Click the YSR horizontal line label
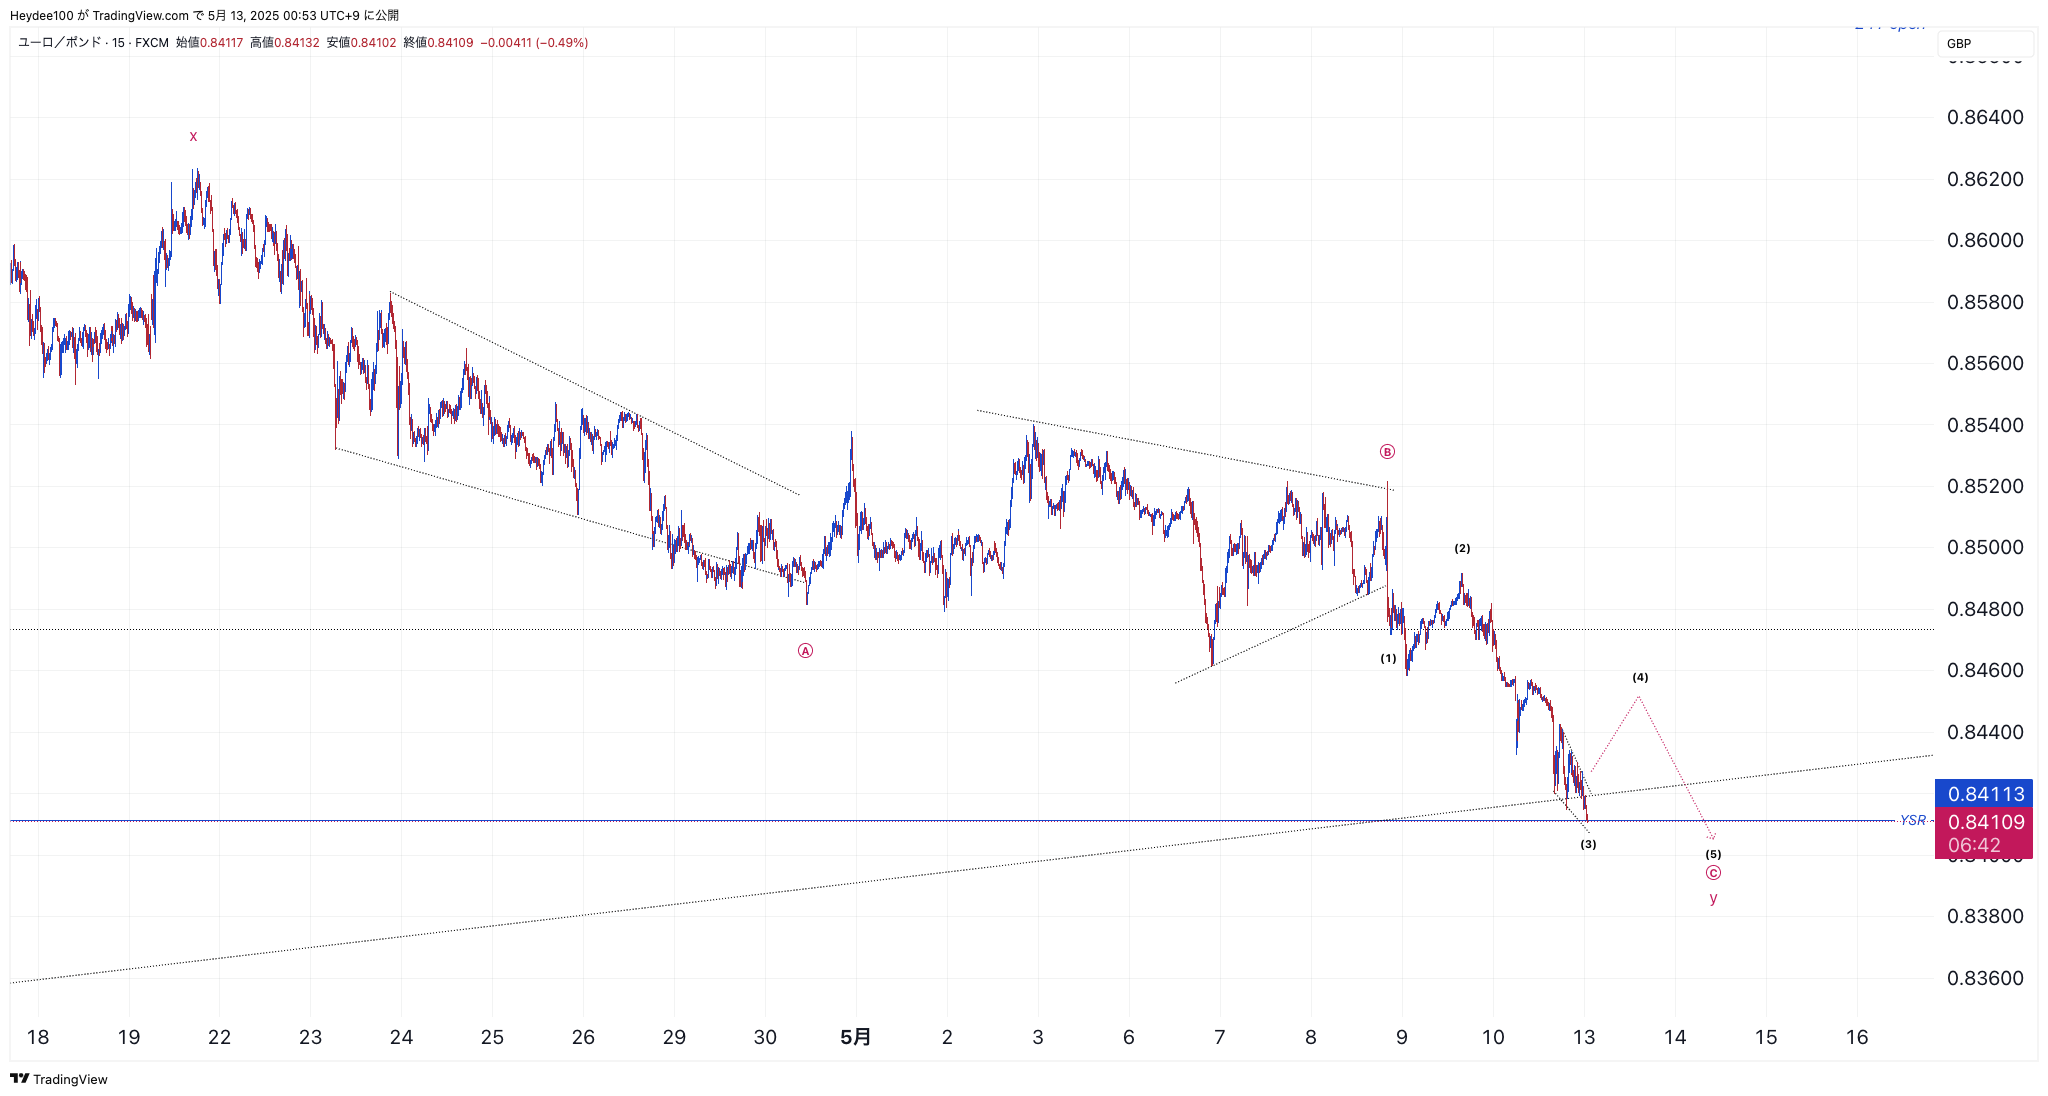This screenshot has width=2048, height=1096. coord(1913,820)
